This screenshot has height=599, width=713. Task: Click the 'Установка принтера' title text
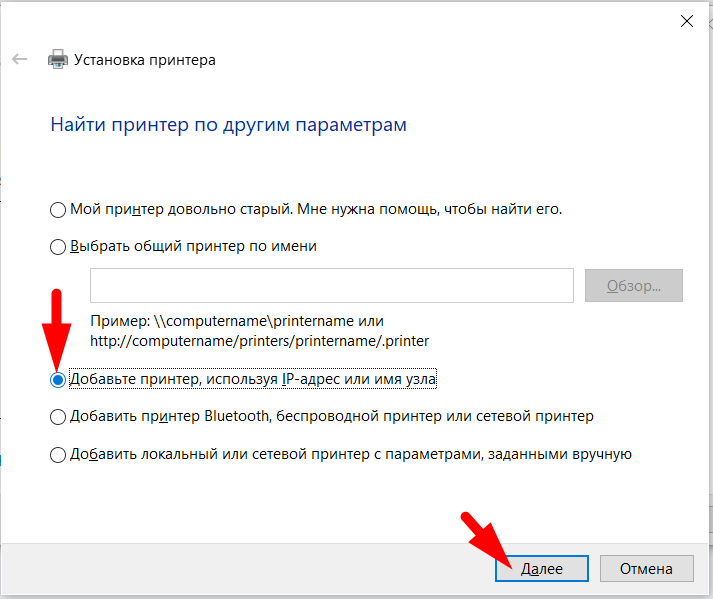point(145,60)
